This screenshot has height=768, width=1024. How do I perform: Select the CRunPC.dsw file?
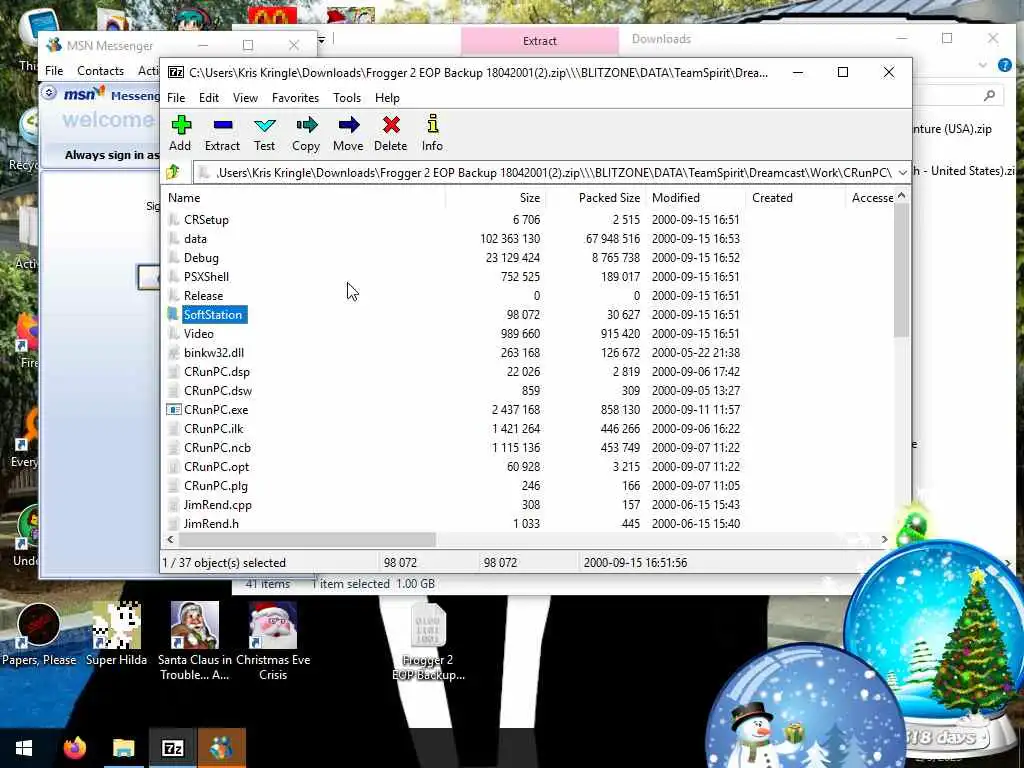click(217, 391)
